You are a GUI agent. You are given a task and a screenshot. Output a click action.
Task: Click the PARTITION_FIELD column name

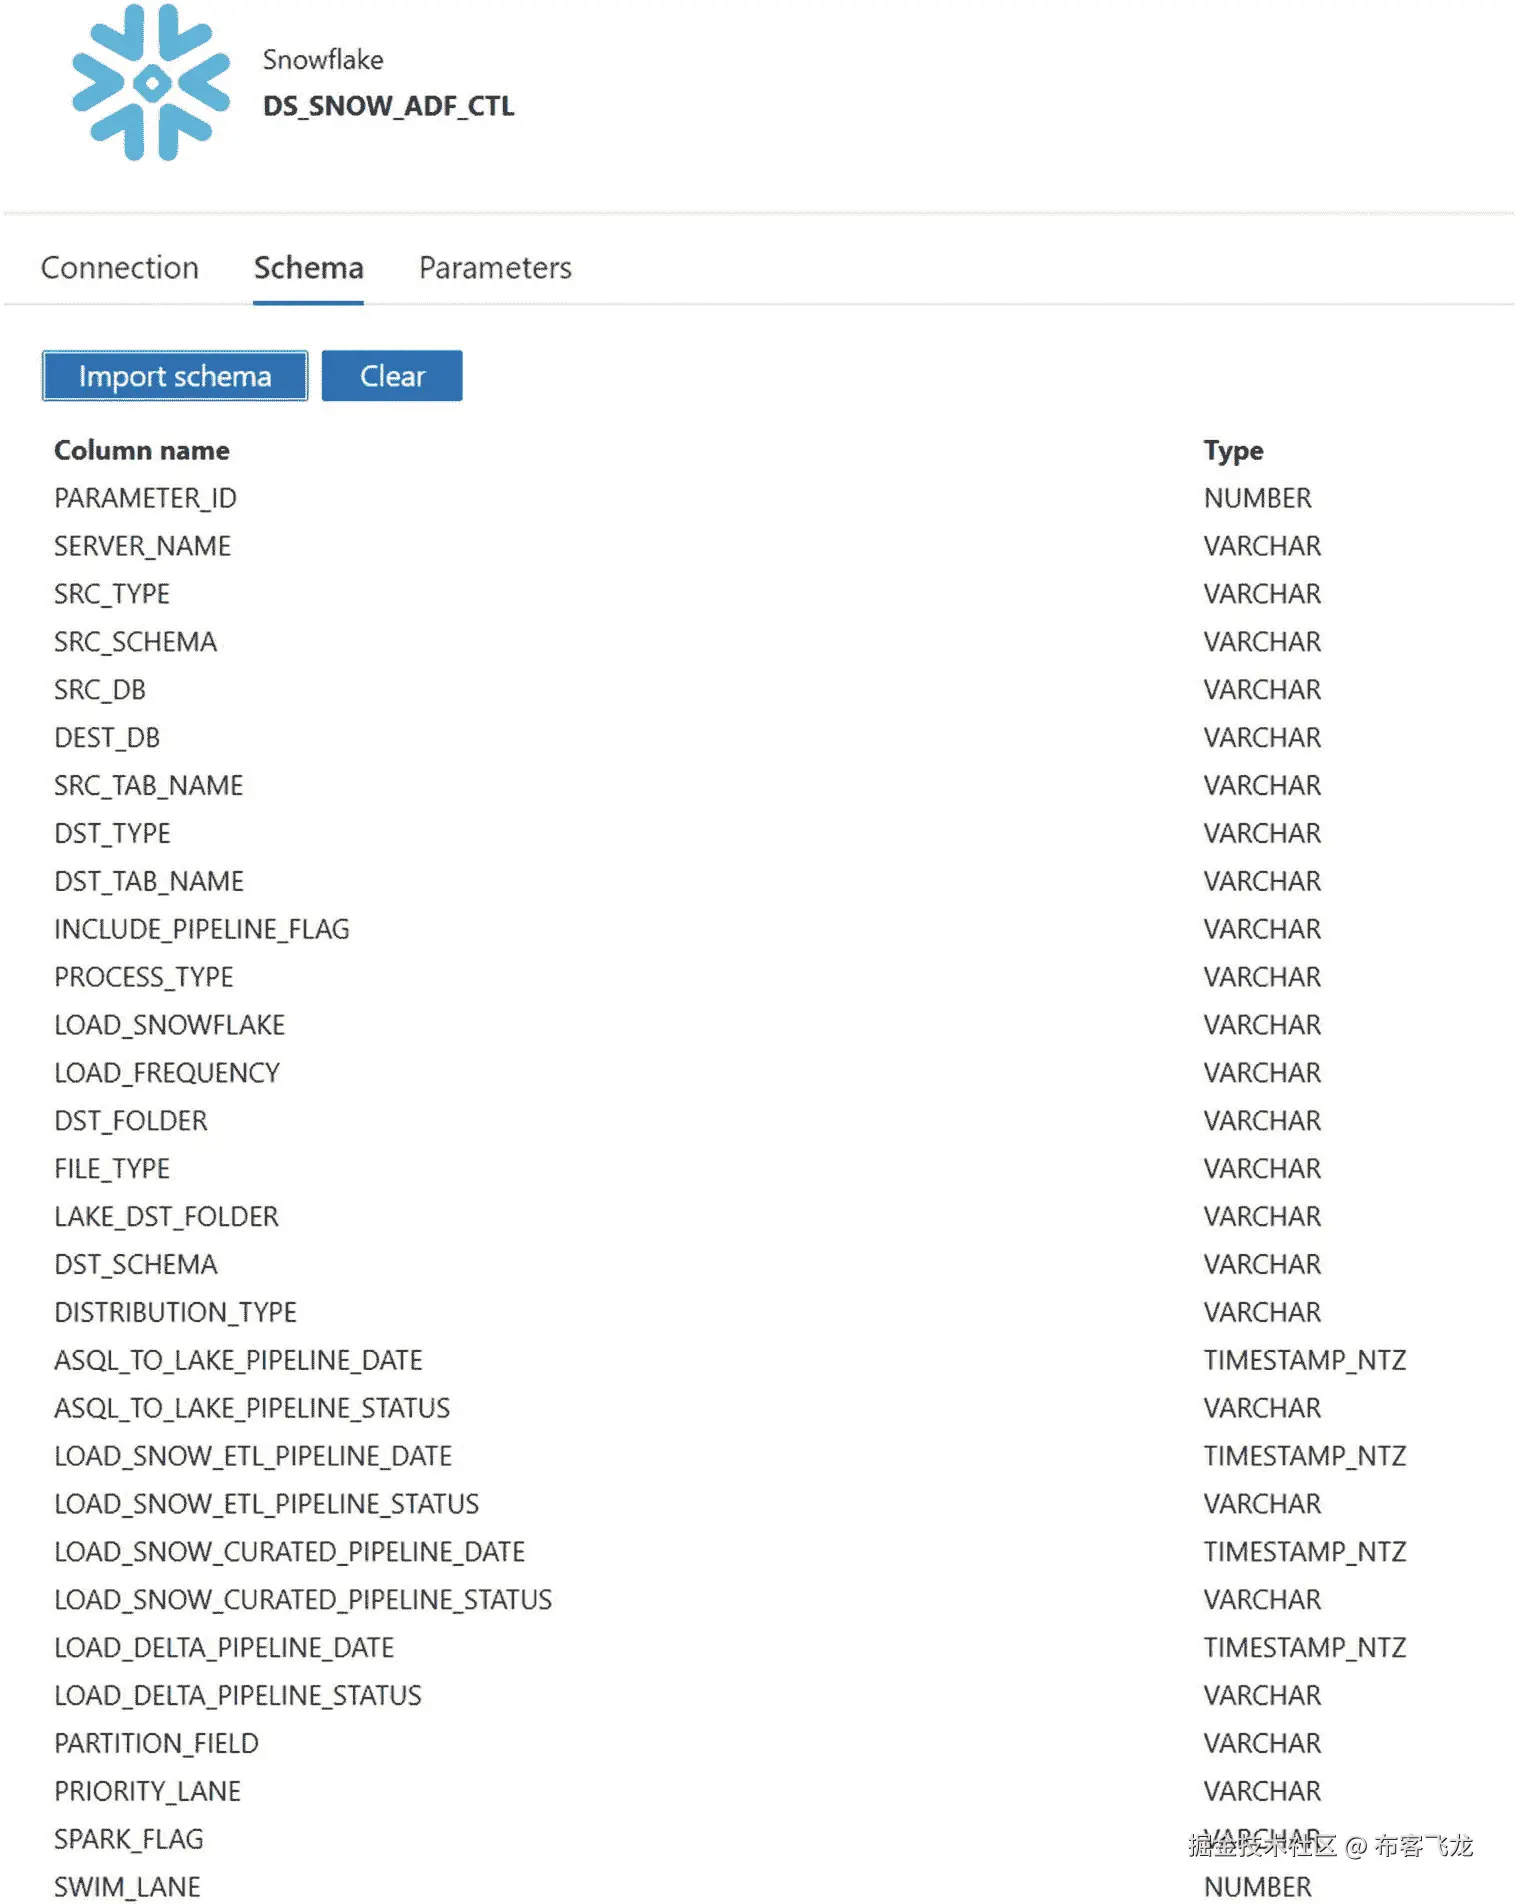(x=156, y=1744)
